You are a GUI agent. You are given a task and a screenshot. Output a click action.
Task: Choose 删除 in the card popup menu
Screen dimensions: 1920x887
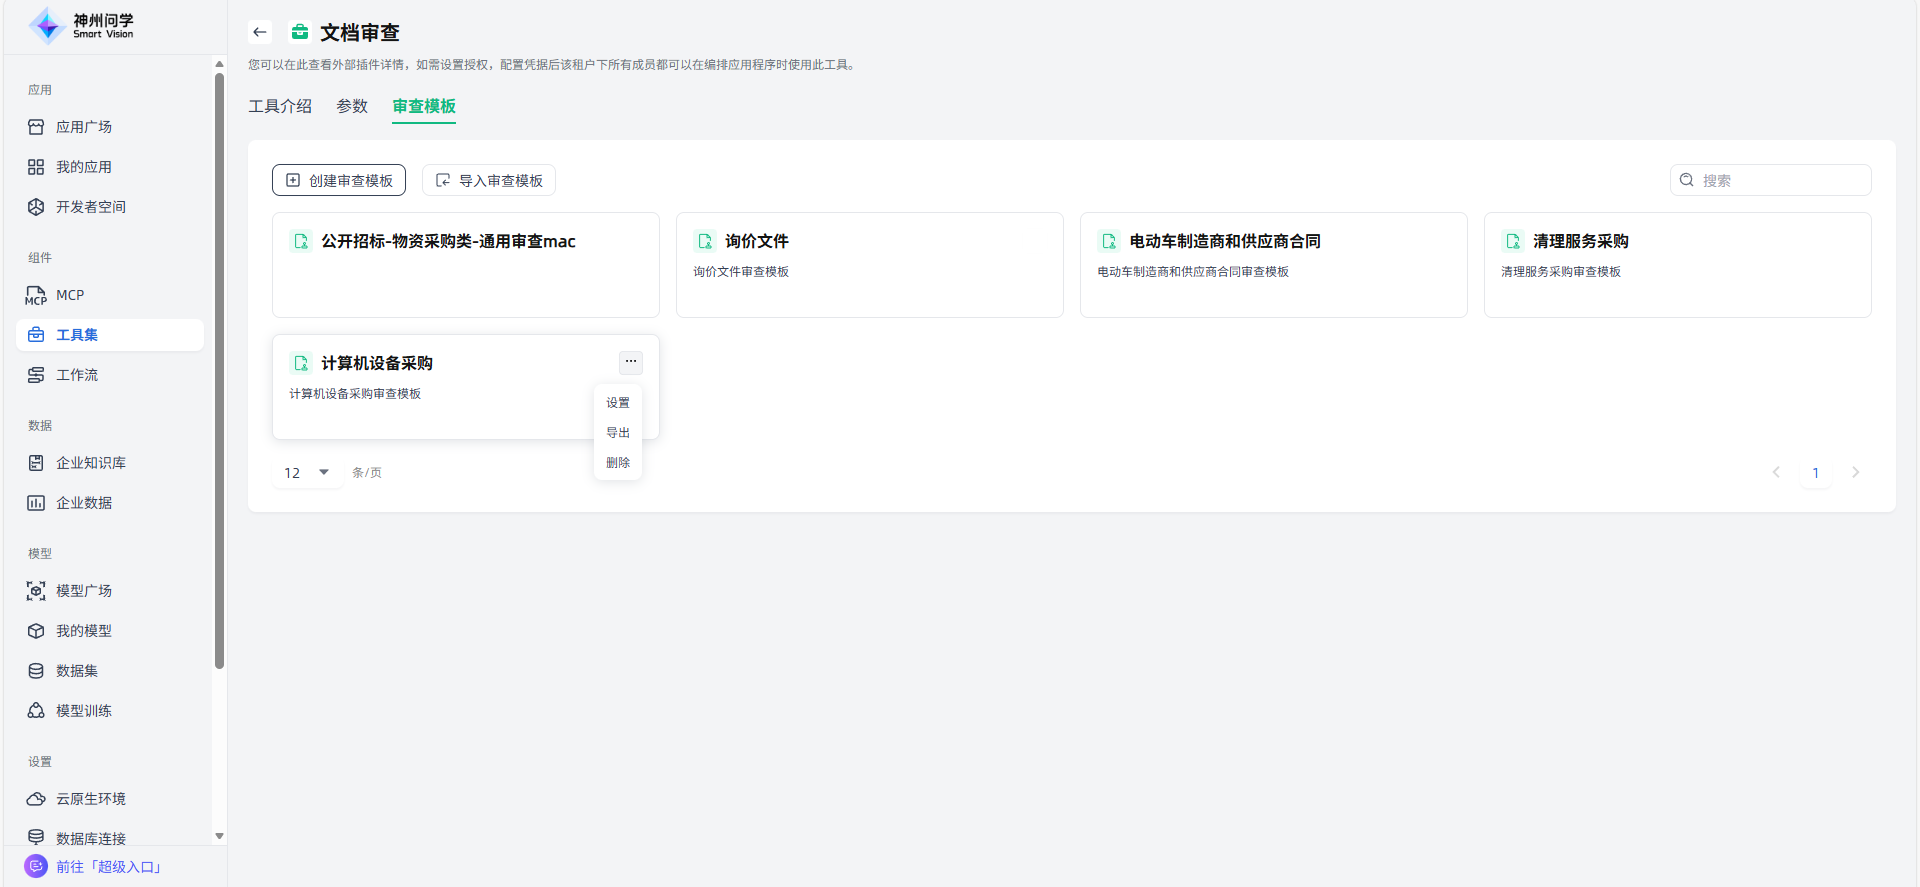click(618, 463)
